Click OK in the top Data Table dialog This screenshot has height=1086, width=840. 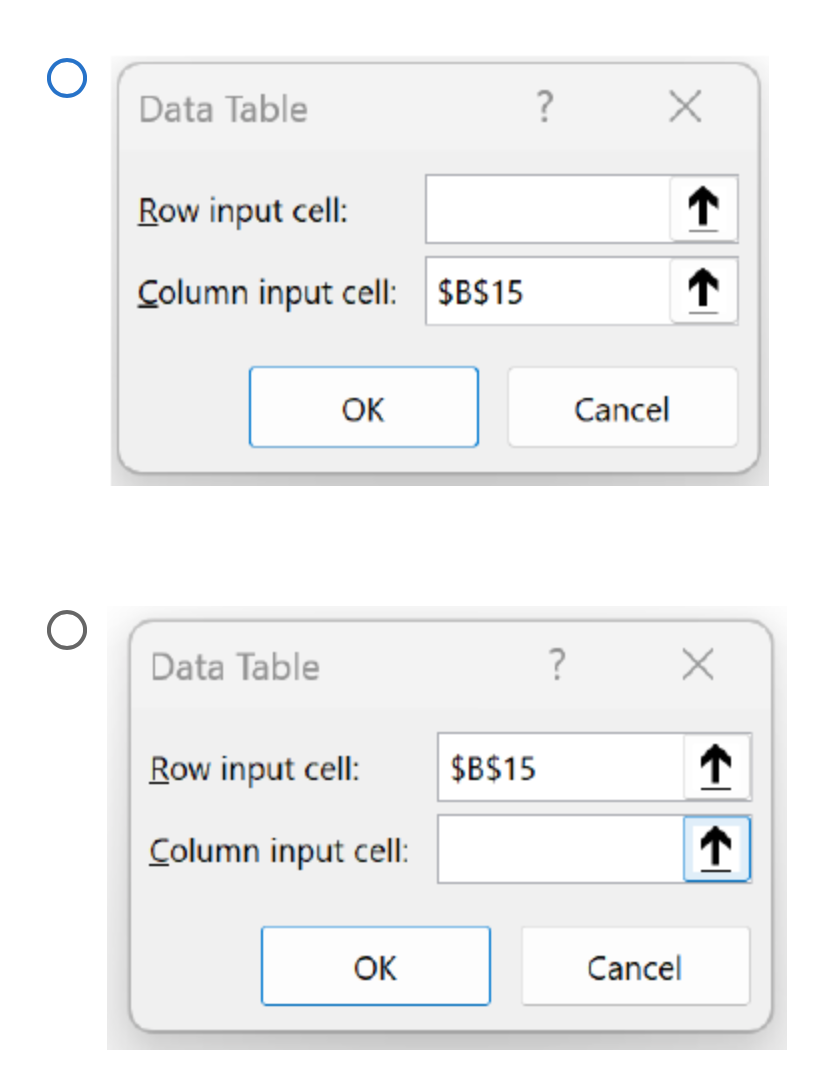tap(364, 407)
